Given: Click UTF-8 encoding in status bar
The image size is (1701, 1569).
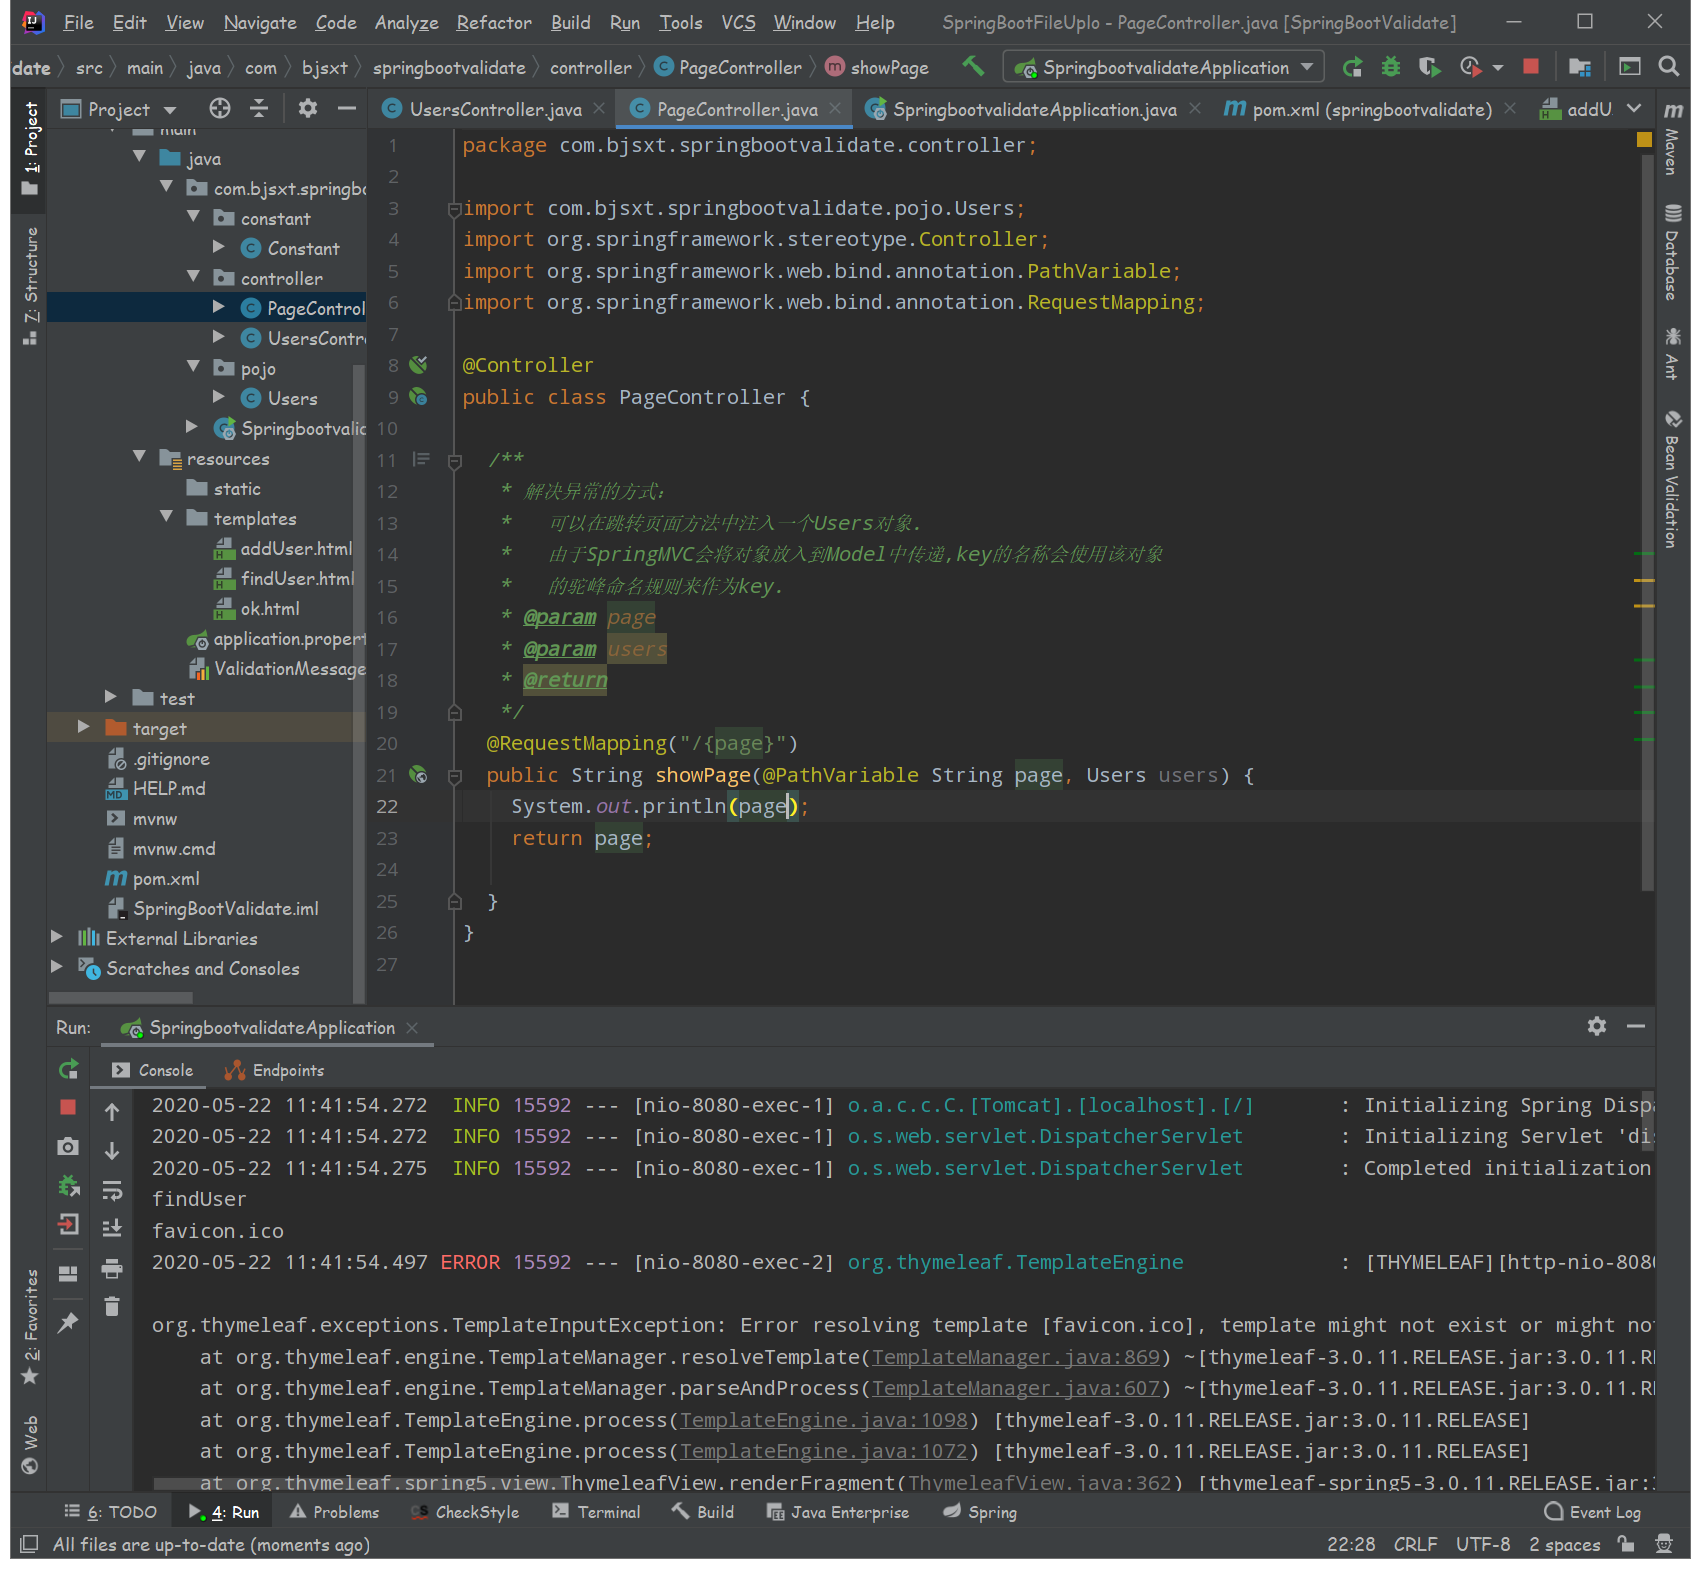Looking at the screenshot, I should click(x=1482, y=1545).
